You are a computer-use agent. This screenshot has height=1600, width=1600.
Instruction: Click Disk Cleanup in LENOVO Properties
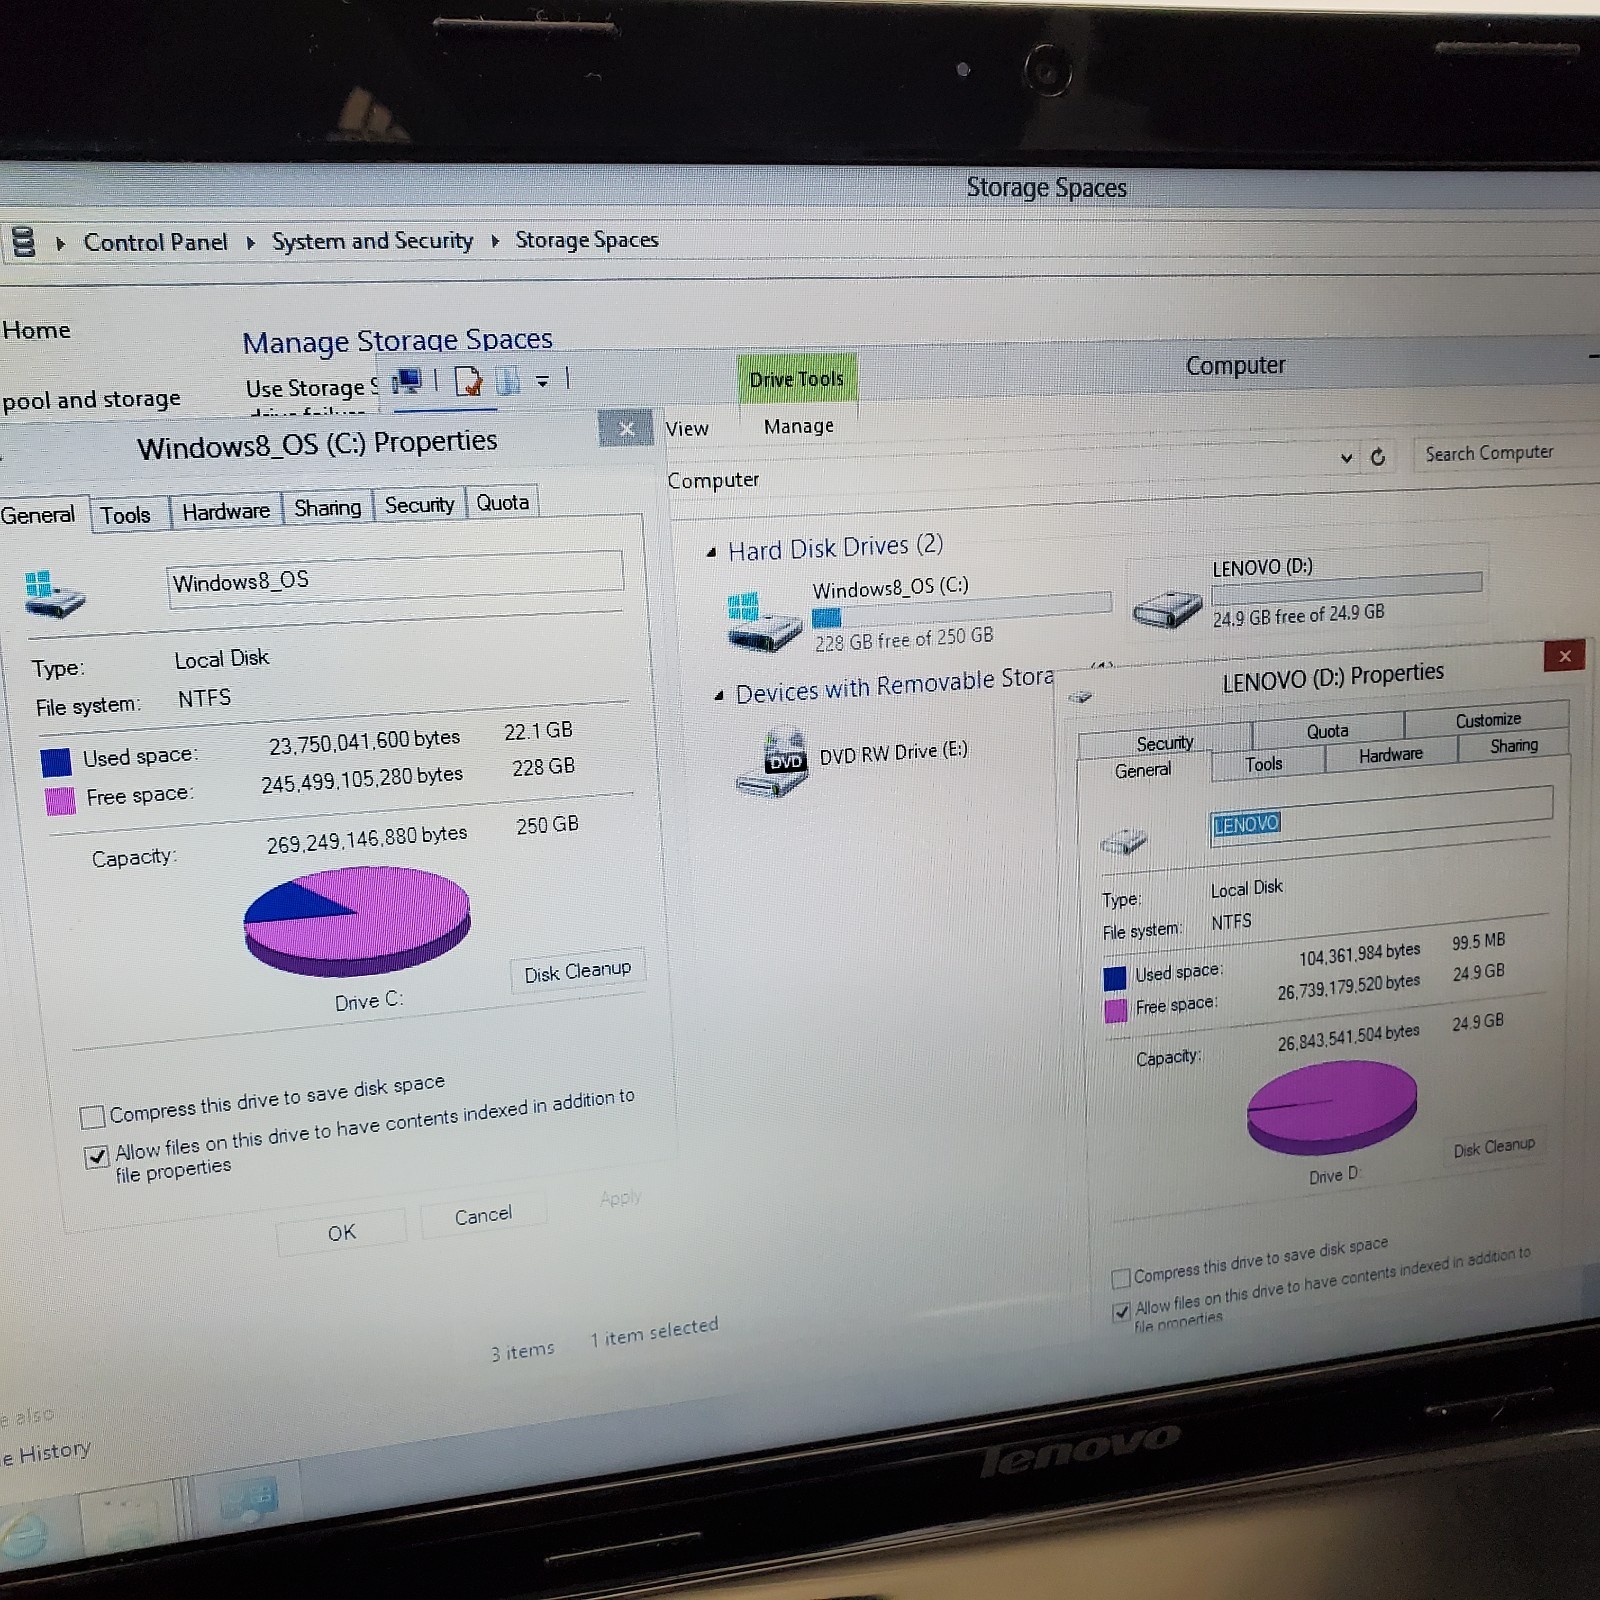pyautogui.click(x=1494, y=1147)
